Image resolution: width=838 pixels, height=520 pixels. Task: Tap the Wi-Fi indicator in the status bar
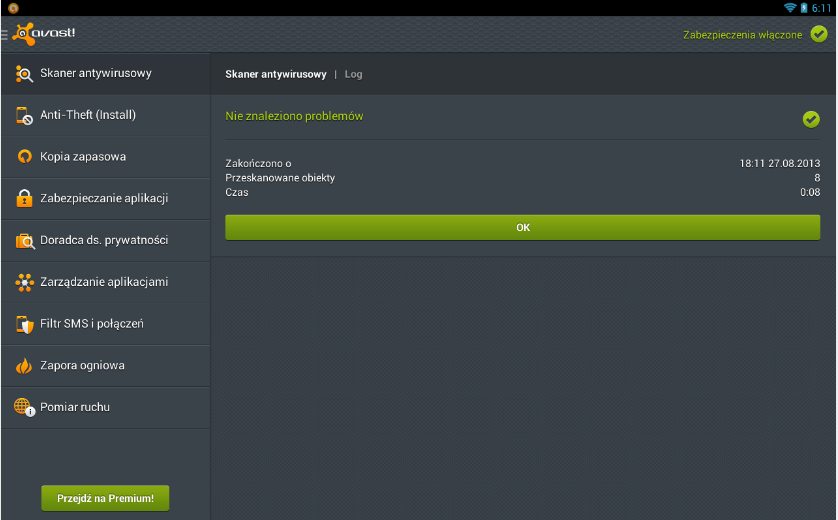pos(789,7)
